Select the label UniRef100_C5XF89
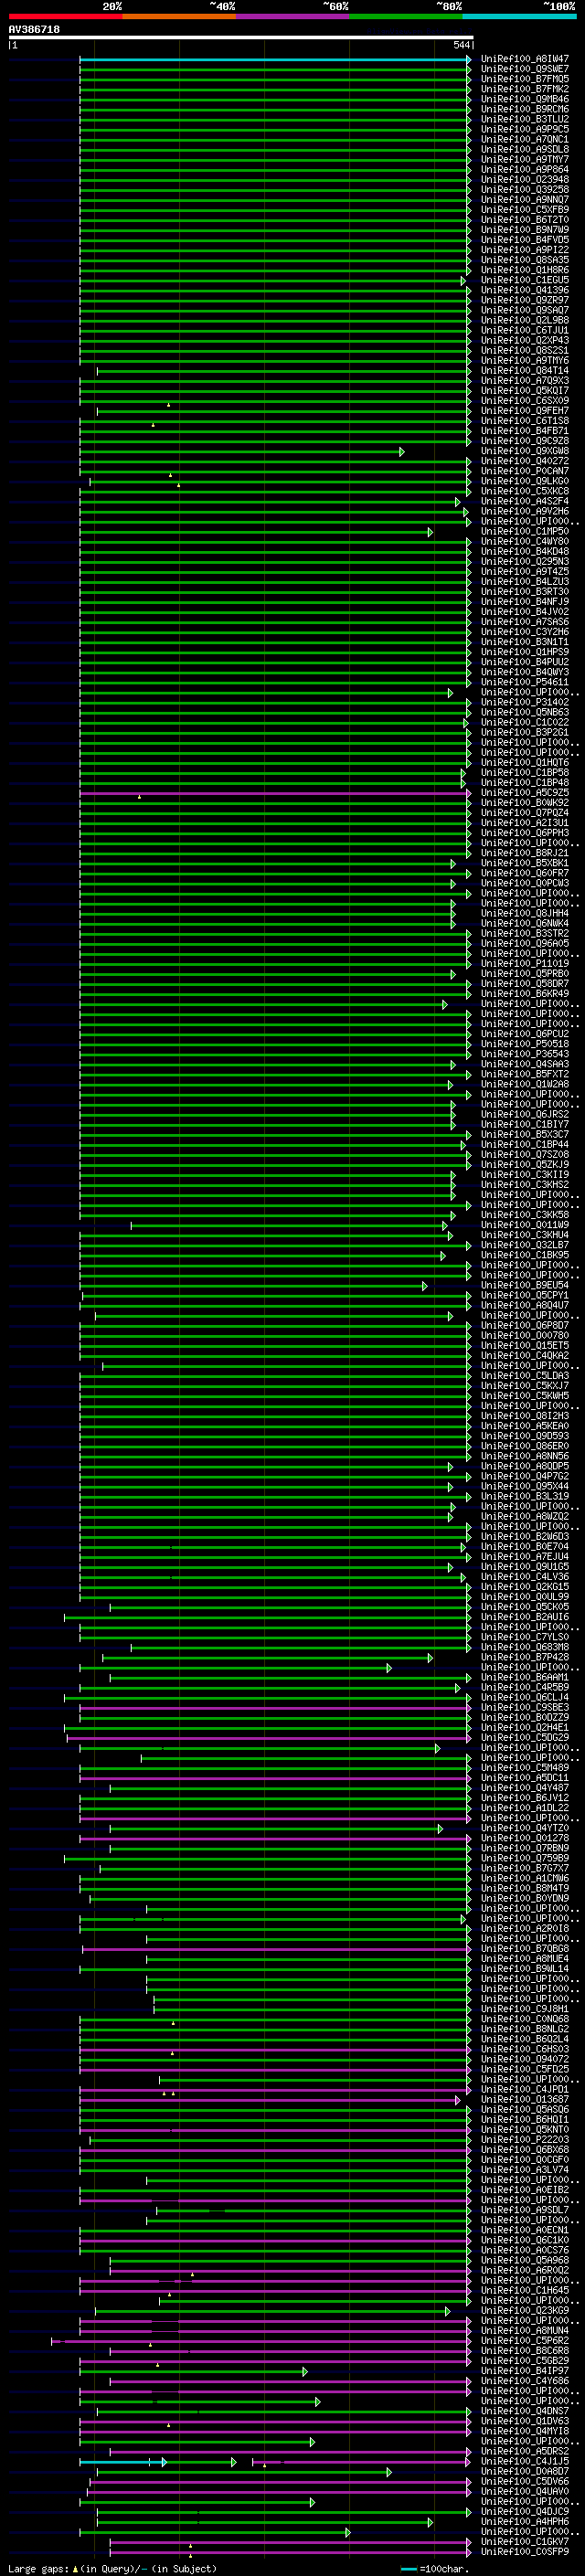585x2576 pixels. [x=524, y=210]
